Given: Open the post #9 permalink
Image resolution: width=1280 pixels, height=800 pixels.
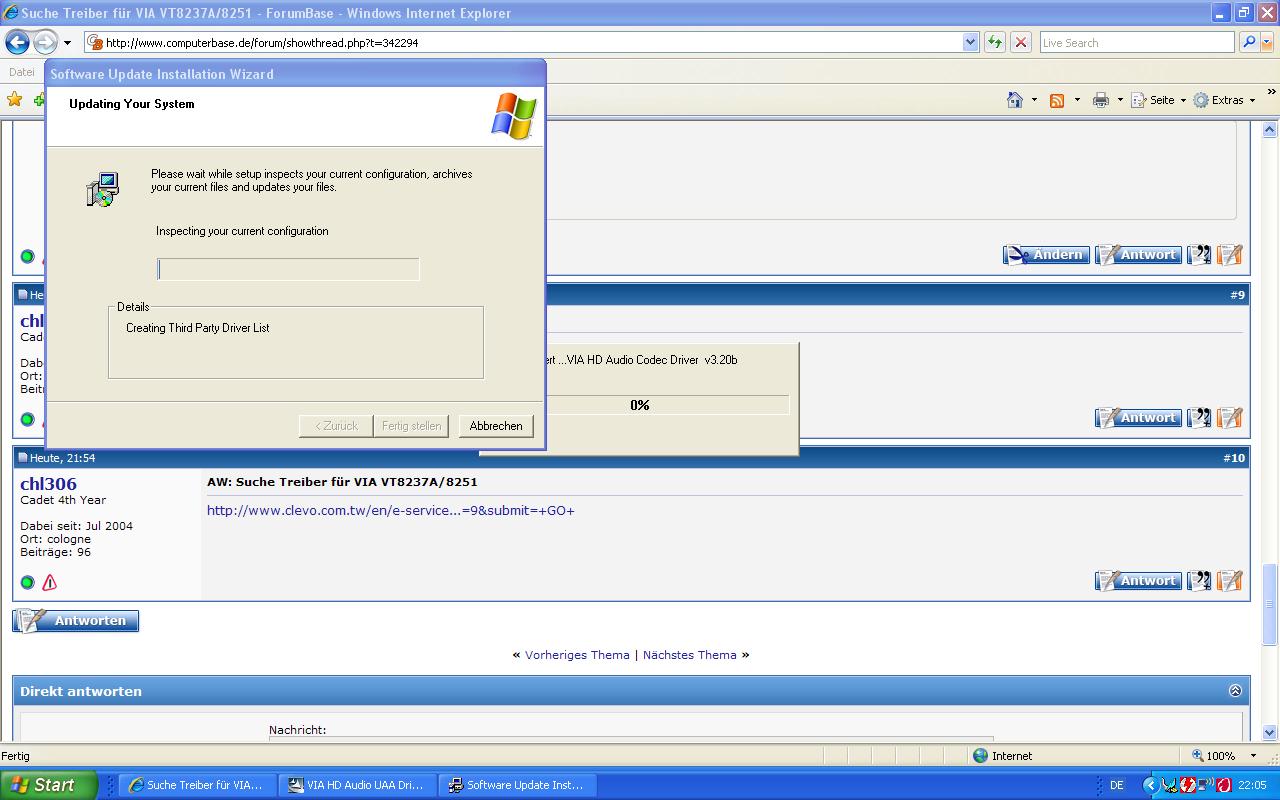Looking at the screenshot, I should [1238, 295].
